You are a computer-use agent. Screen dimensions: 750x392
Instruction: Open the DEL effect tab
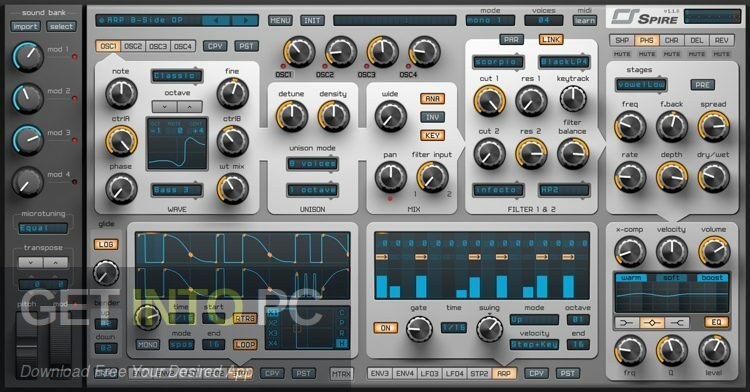696,40
